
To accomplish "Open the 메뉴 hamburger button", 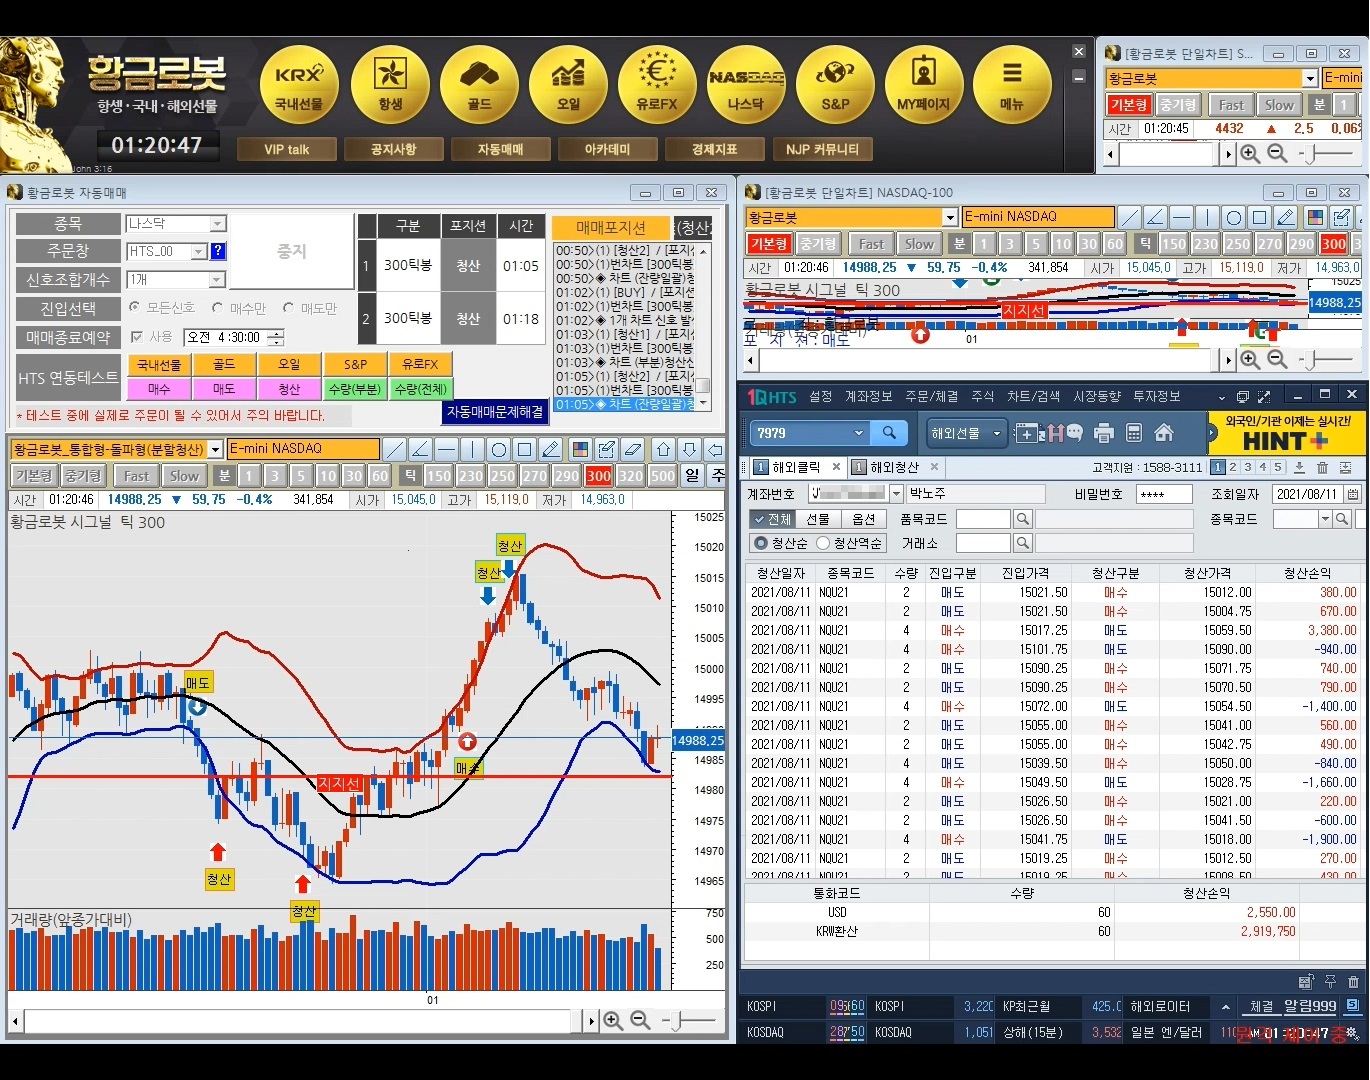I will [1012, 84].
